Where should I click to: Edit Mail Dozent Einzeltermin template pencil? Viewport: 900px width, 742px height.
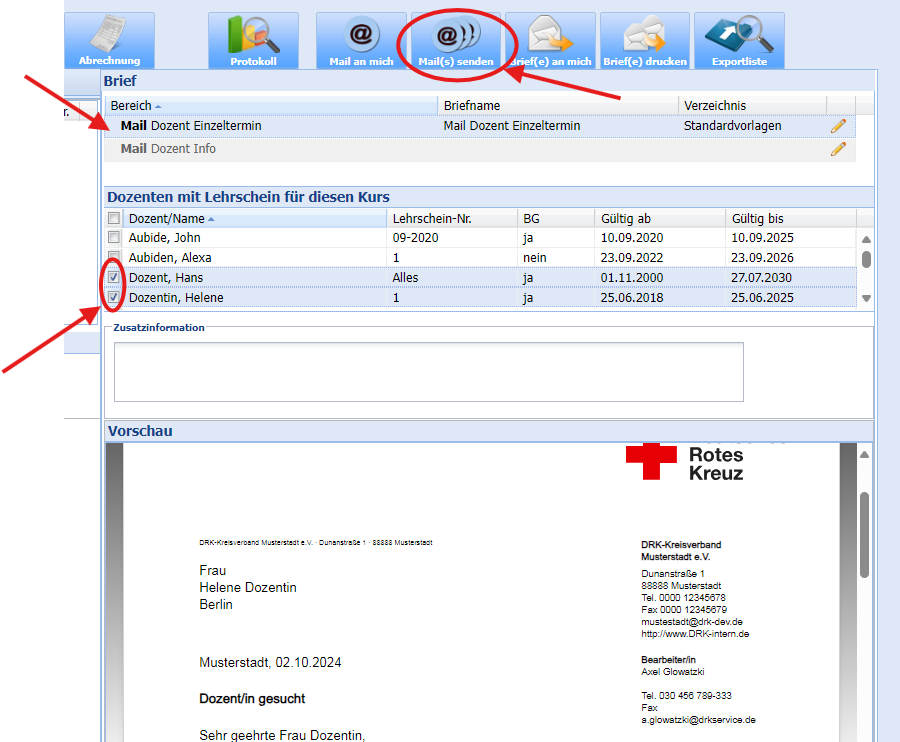tap(838, 126)
